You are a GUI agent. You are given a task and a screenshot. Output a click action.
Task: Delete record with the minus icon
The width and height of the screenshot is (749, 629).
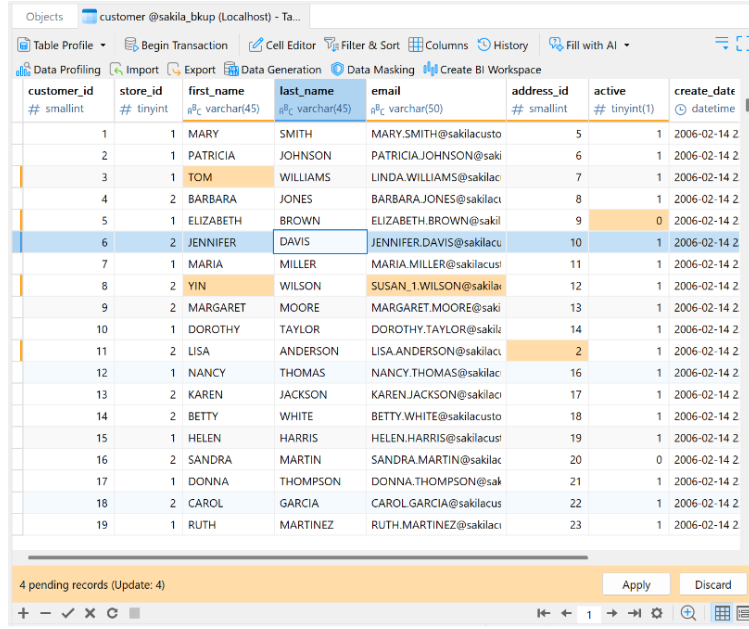[45, 613]
